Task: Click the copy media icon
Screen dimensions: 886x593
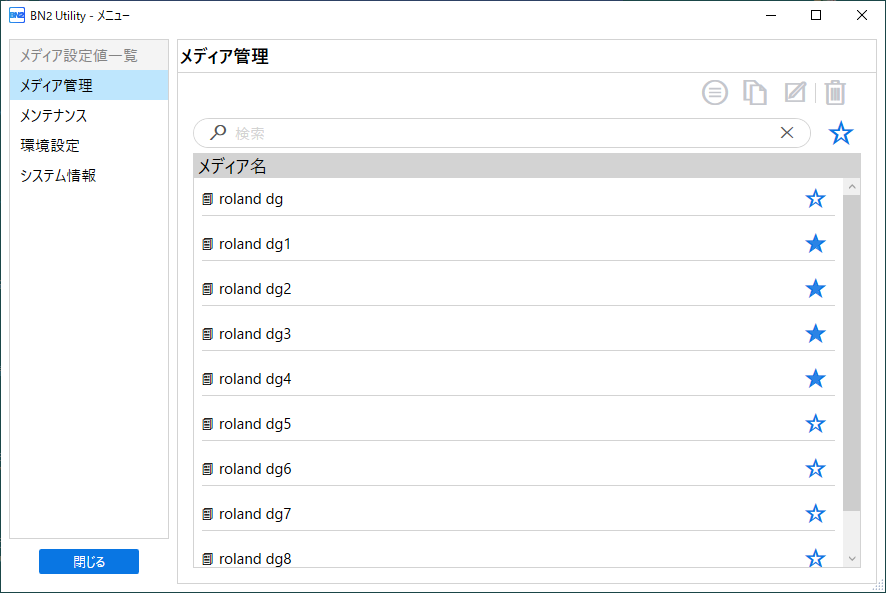Action: [x=755, y=93]
